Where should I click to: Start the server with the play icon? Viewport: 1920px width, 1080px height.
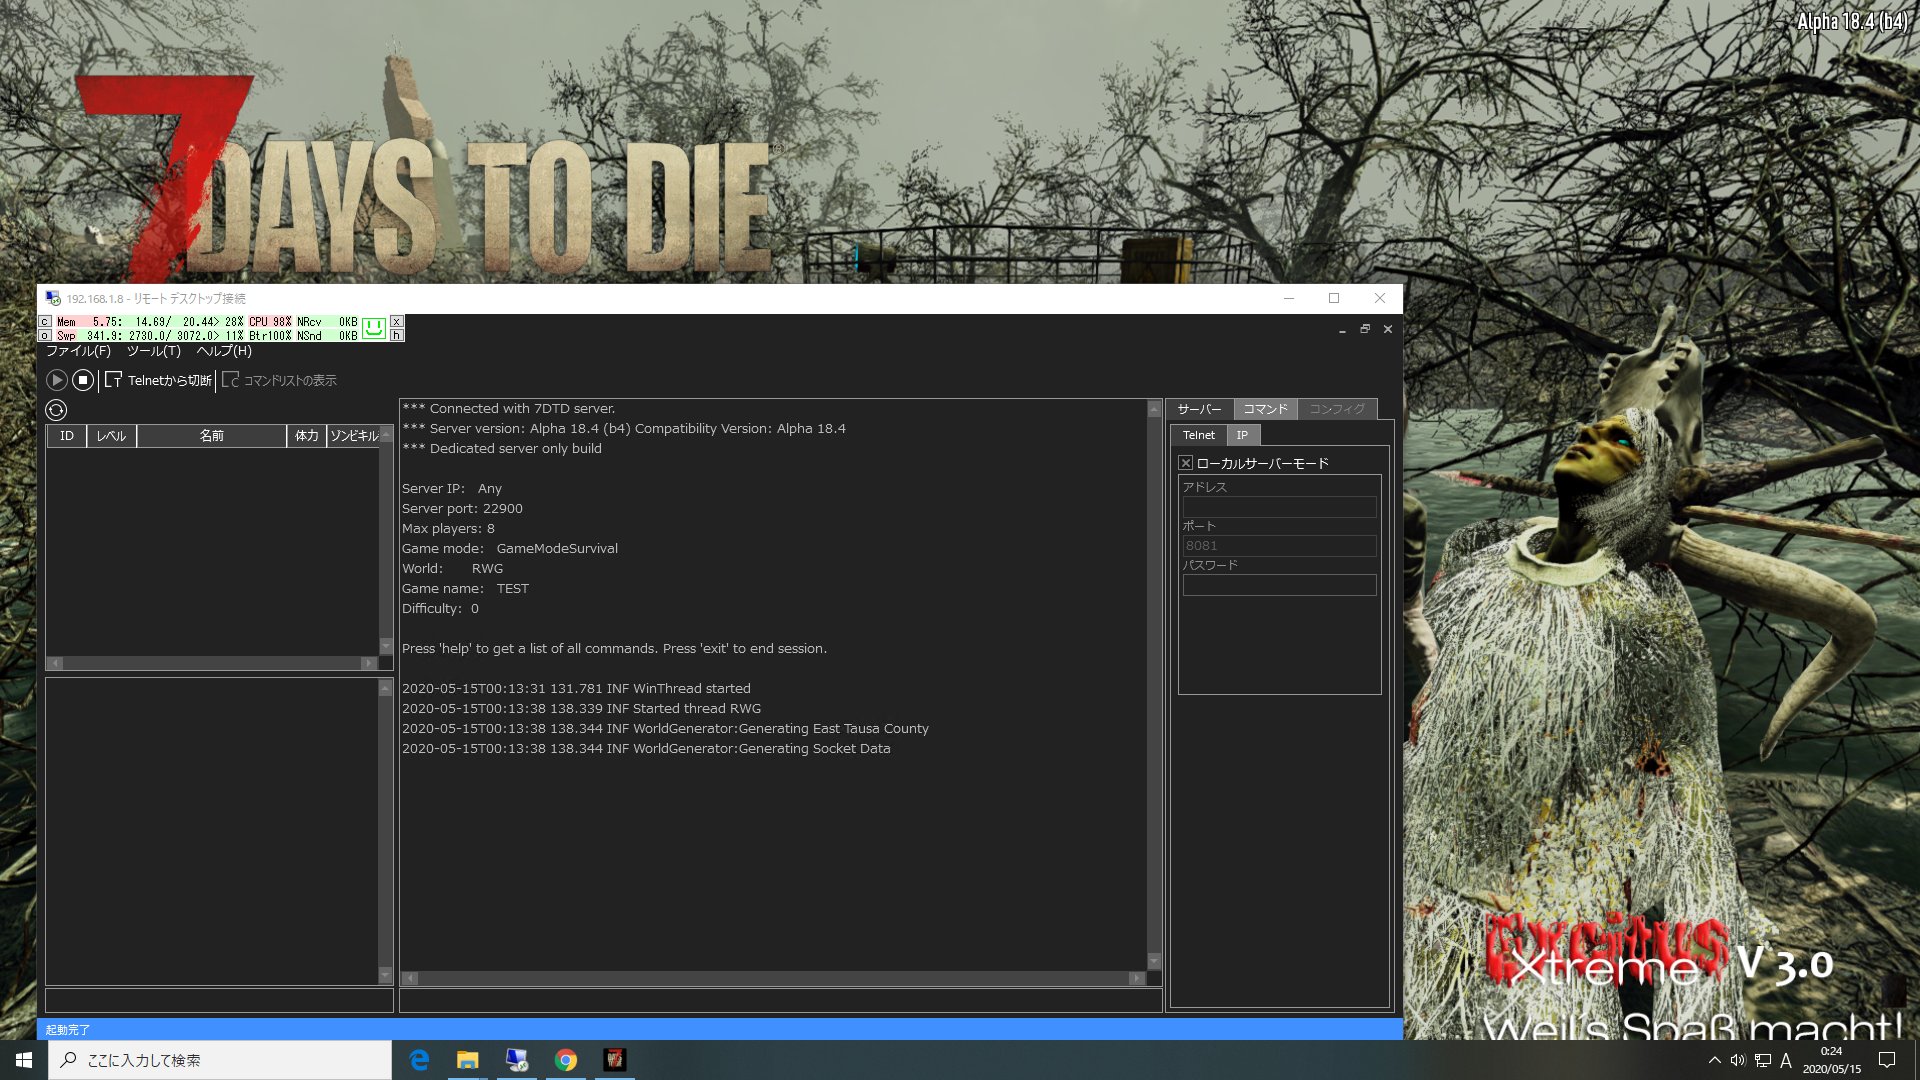57,380
